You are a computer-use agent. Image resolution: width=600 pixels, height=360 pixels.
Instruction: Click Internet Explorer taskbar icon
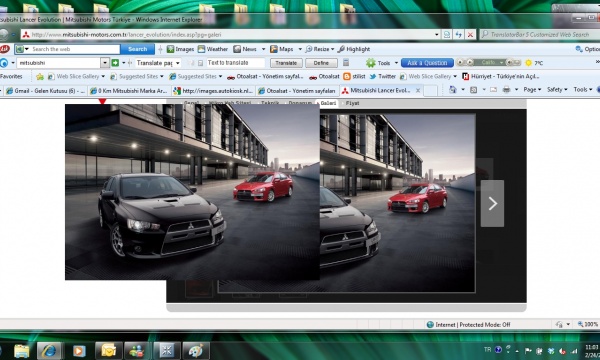coord(49,351)
